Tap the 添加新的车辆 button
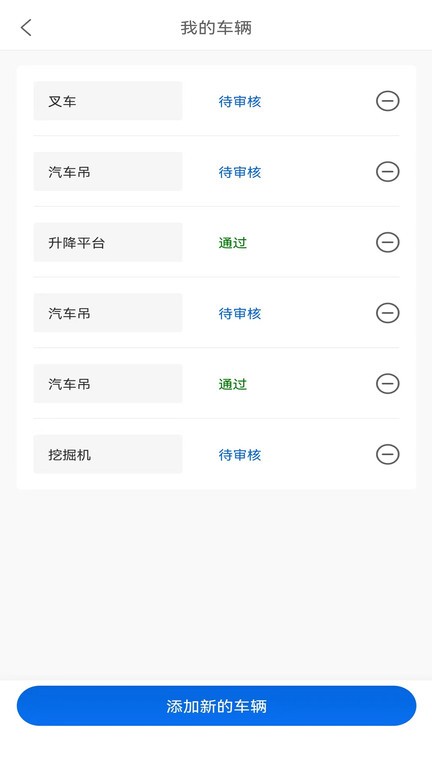This screenshot has width=432, height=768. (216, 706)
